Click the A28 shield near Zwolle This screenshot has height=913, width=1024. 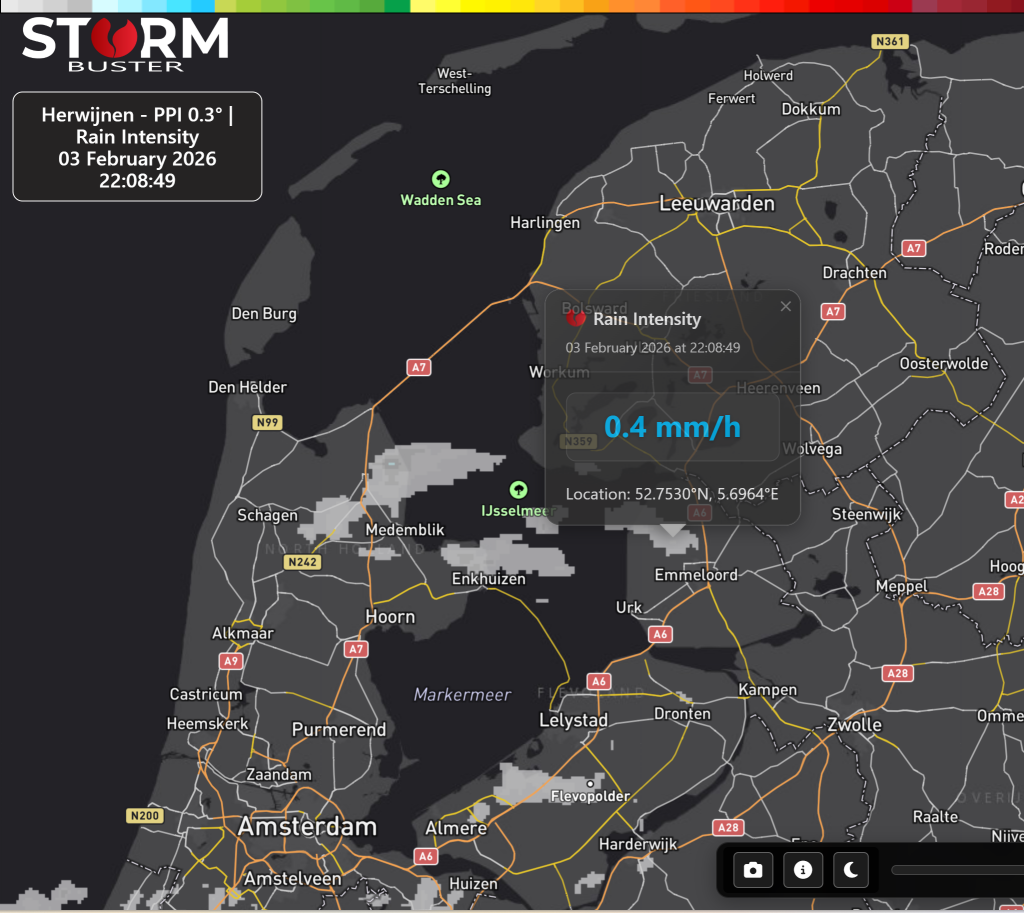point(897,673)
